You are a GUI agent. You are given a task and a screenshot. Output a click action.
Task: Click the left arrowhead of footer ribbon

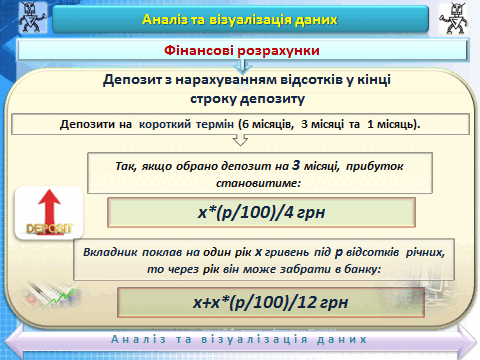pos(13,341)
